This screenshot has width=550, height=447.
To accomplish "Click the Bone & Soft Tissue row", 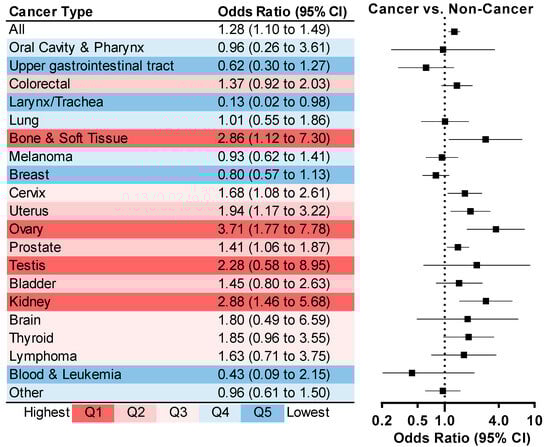I will coord(180,138).
